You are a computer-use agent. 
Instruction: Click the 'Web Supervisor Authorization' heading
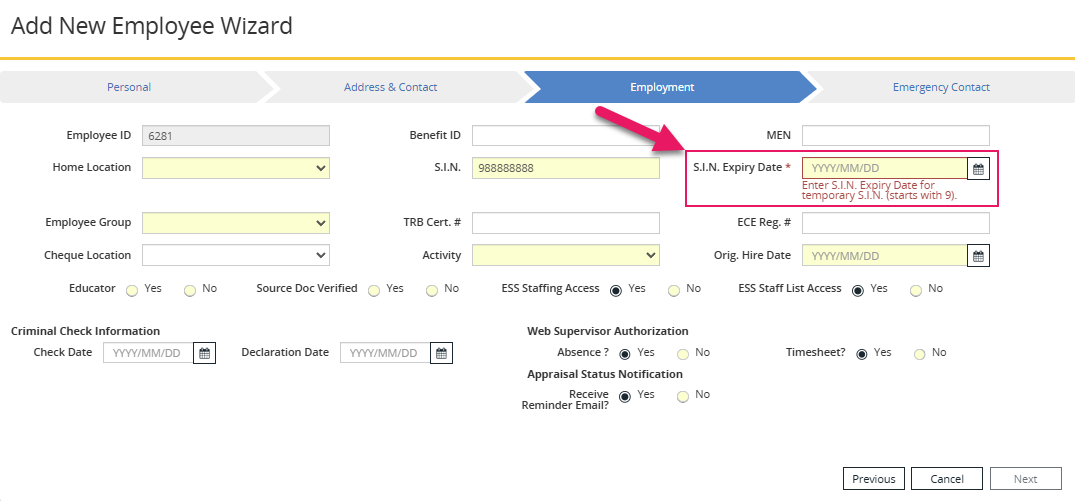coord(607,331)
